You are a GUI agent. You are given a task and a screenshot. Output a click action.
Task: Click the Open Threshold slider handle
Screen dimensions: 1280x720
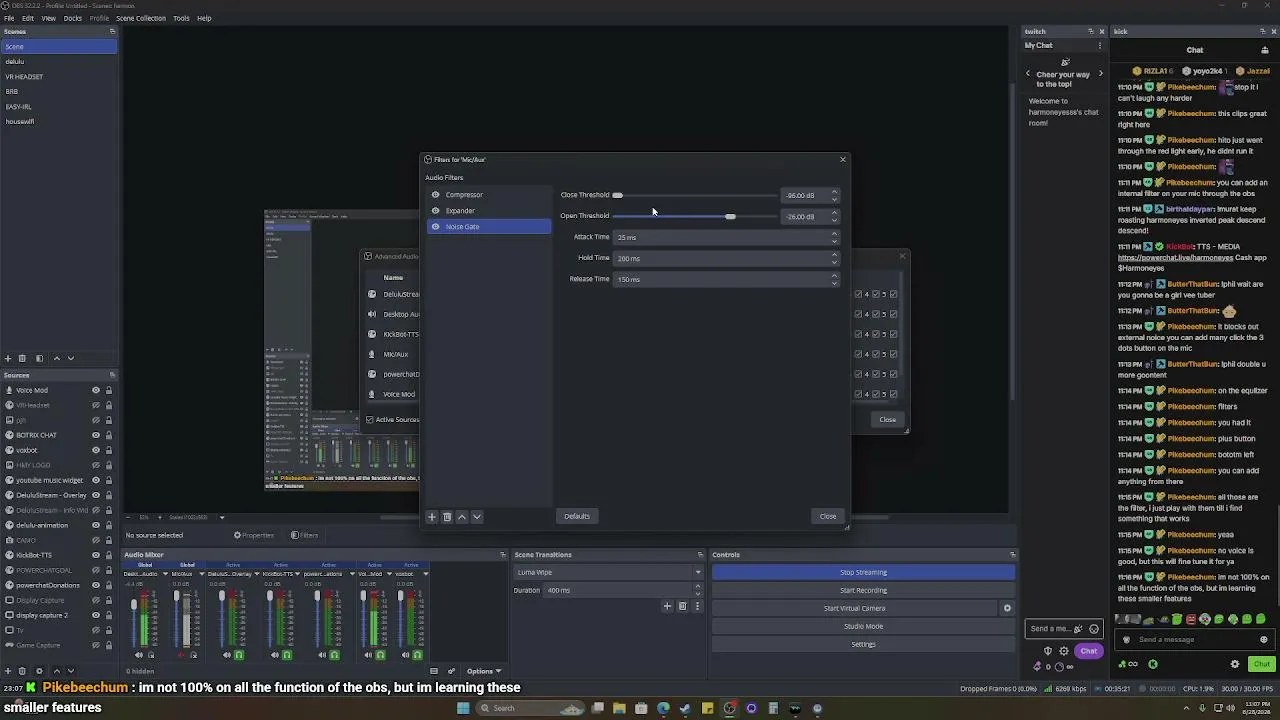click(x=730, y=216)
